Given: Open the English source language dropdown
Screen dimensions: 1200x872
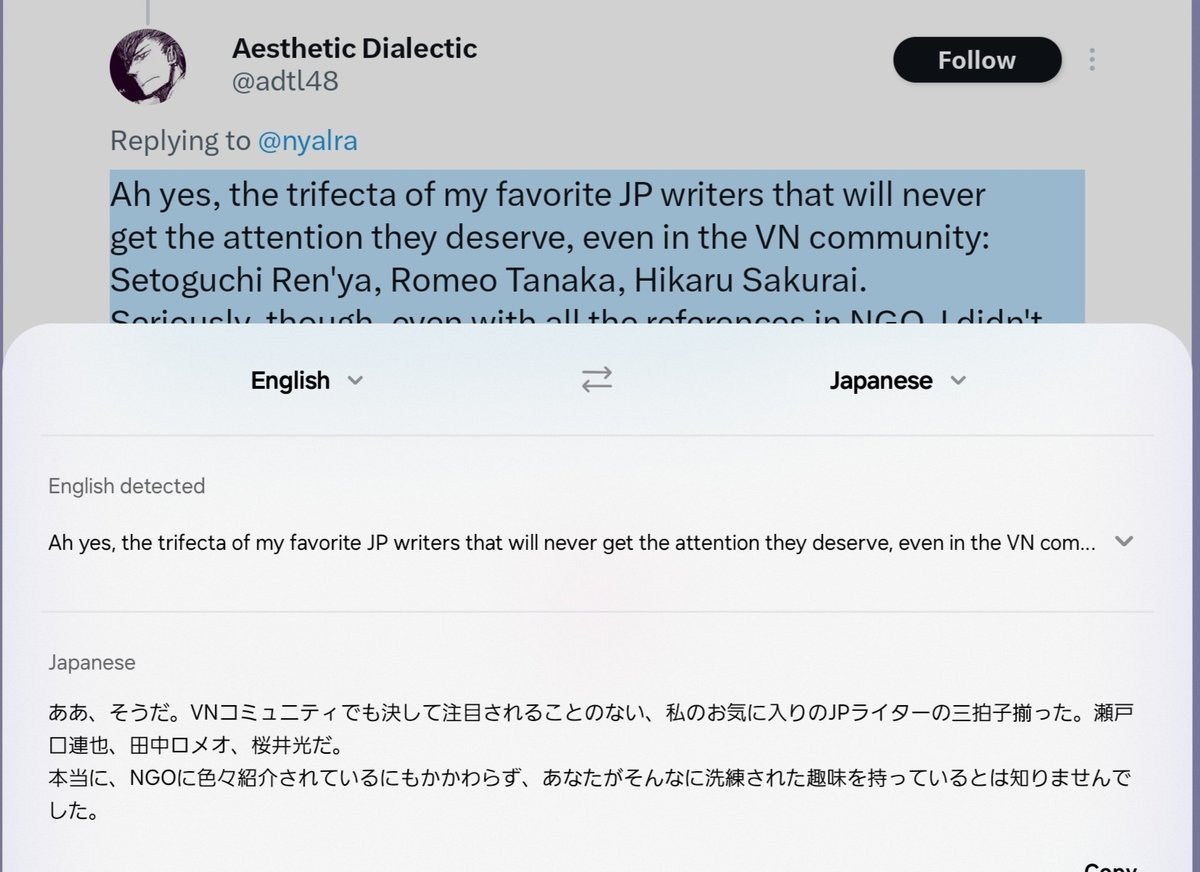Looking at the screenshot, I should pyautogui.click(x=290, y=381).
